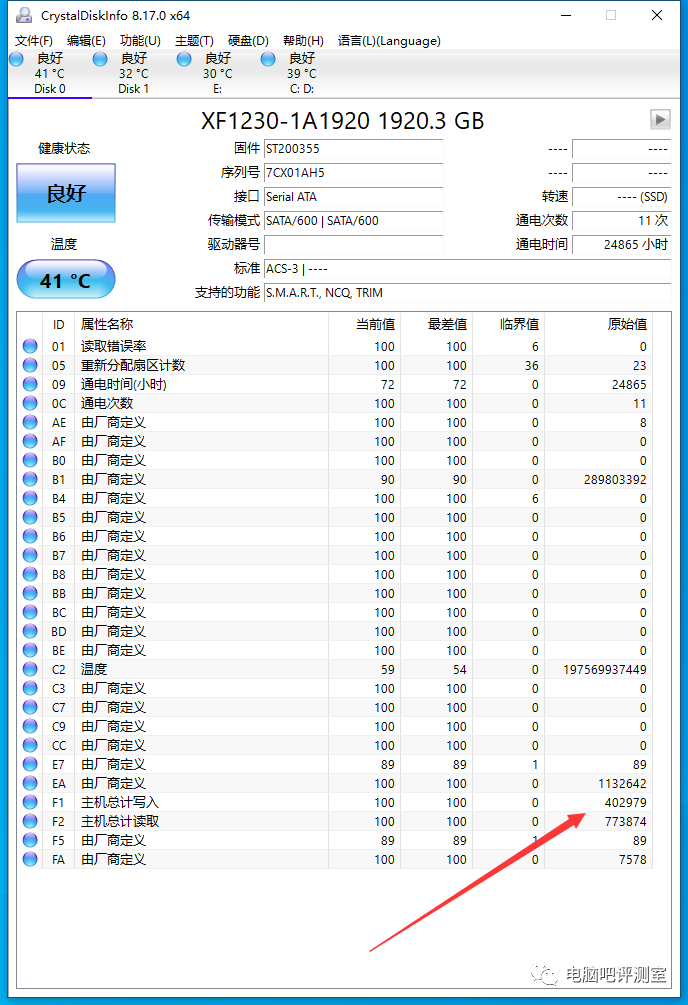Click status orb for attribute 05 row
Viewport: 688px width, 1005px height.
[x=30, y=365]
